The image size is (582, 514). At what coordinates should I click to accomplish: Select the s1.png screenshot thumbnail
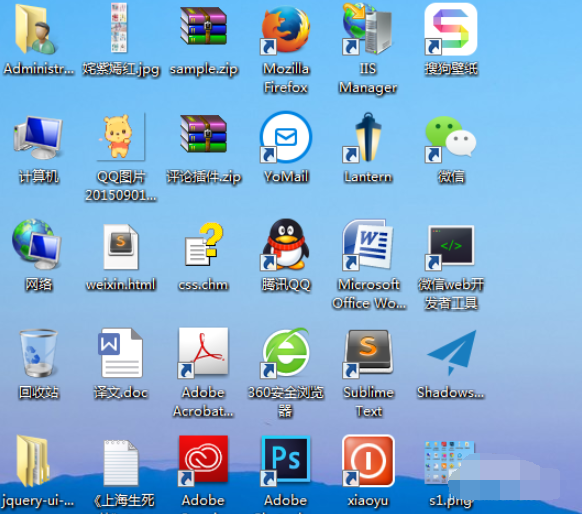[449, 462]
